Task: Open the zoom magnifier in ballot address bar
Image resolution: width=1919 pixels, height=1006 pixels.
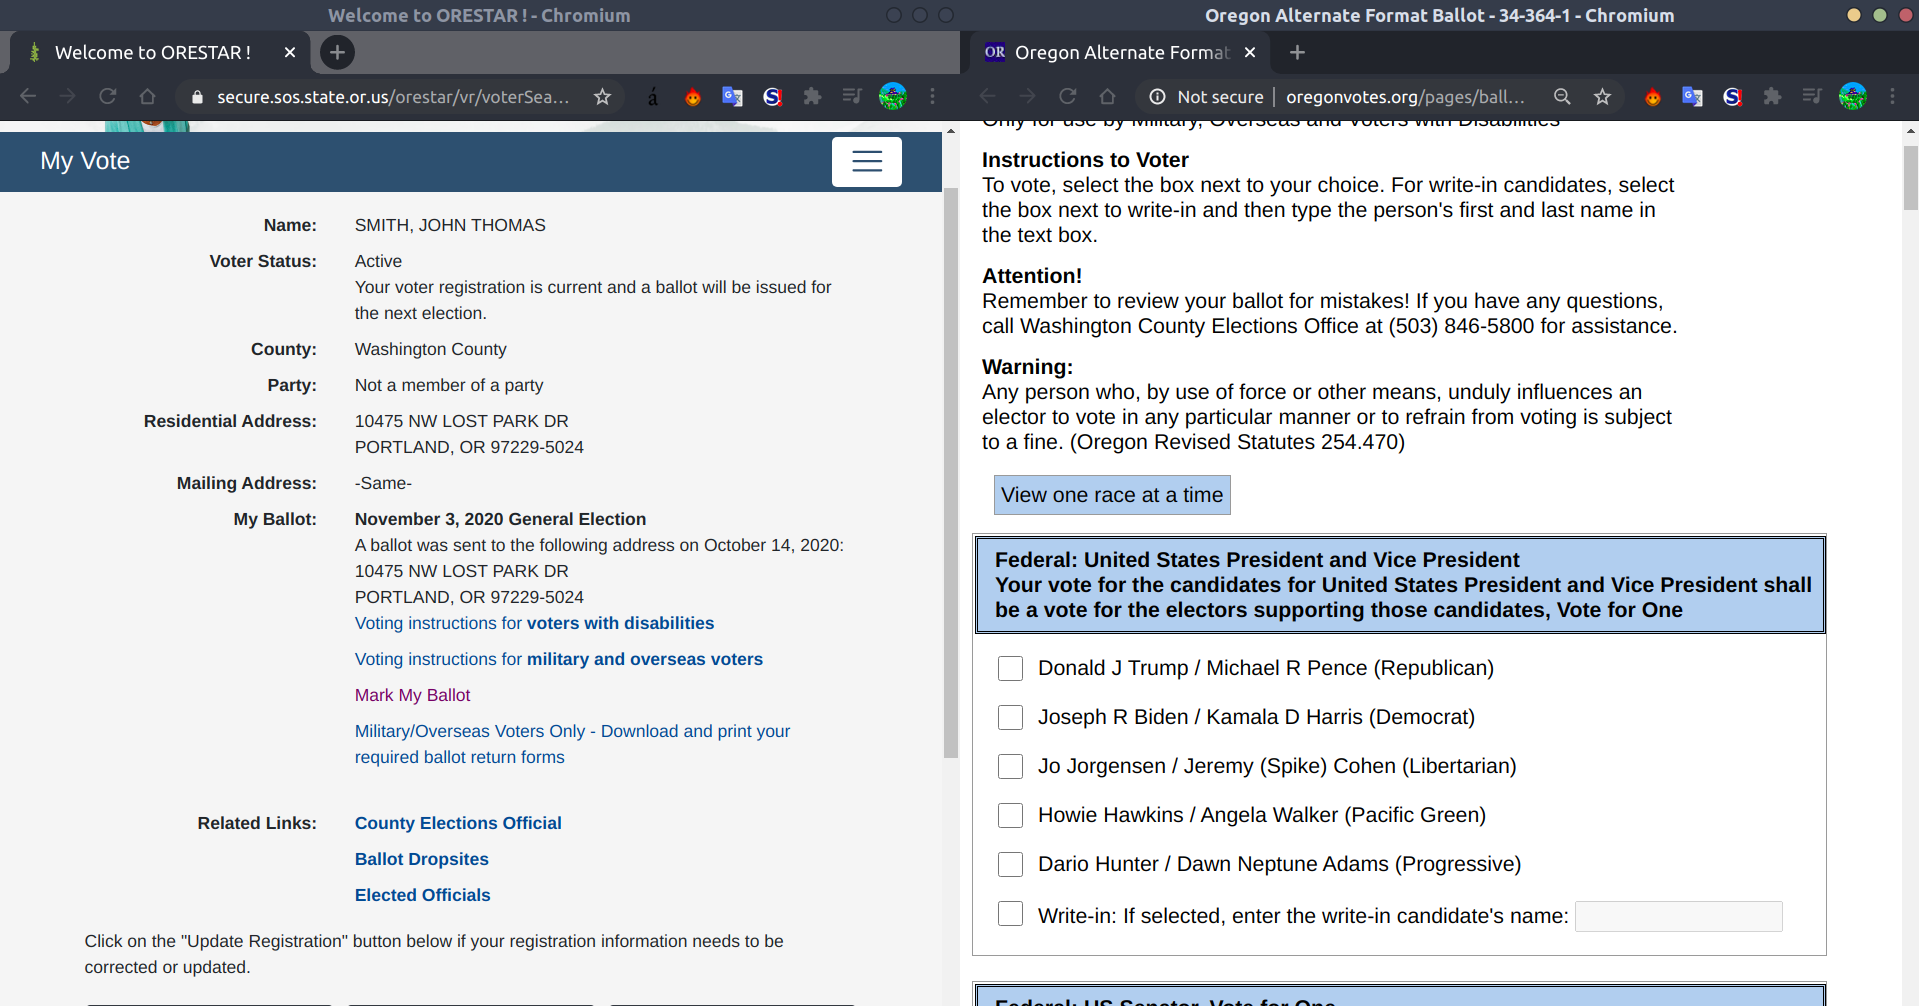Action: 1562,96
